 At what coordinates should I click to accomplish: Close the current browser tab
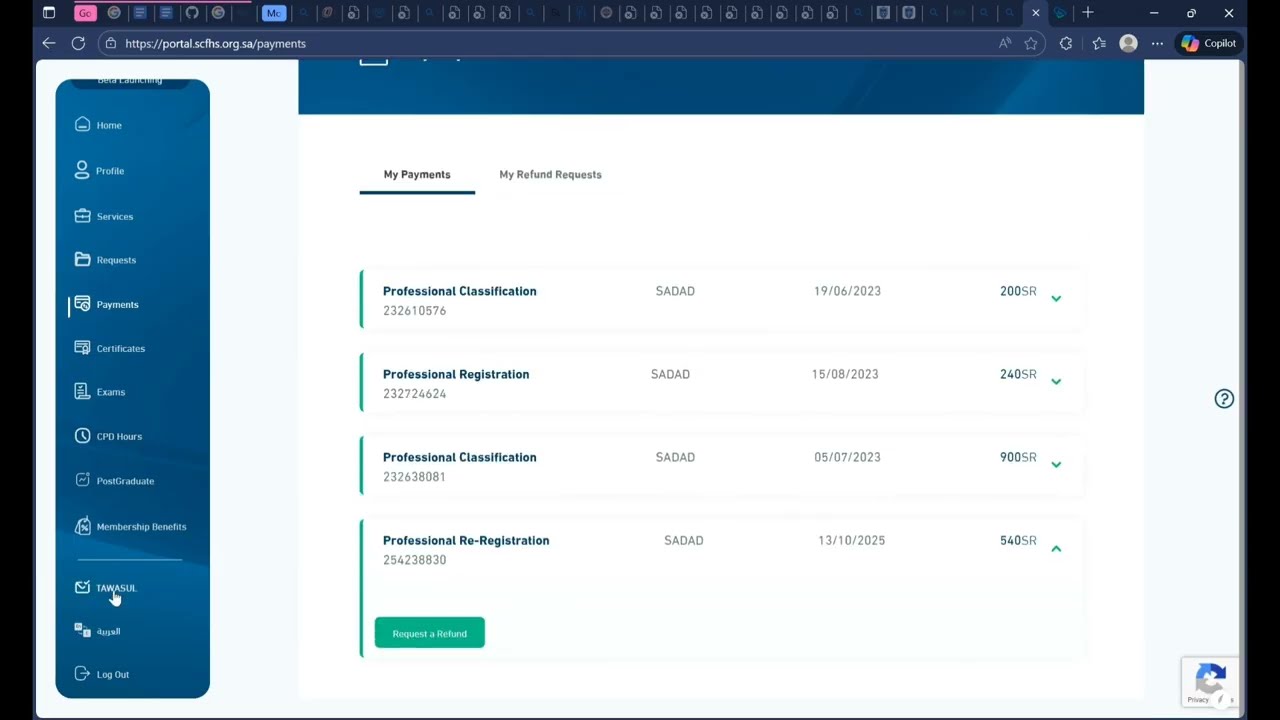(1036, 13)
